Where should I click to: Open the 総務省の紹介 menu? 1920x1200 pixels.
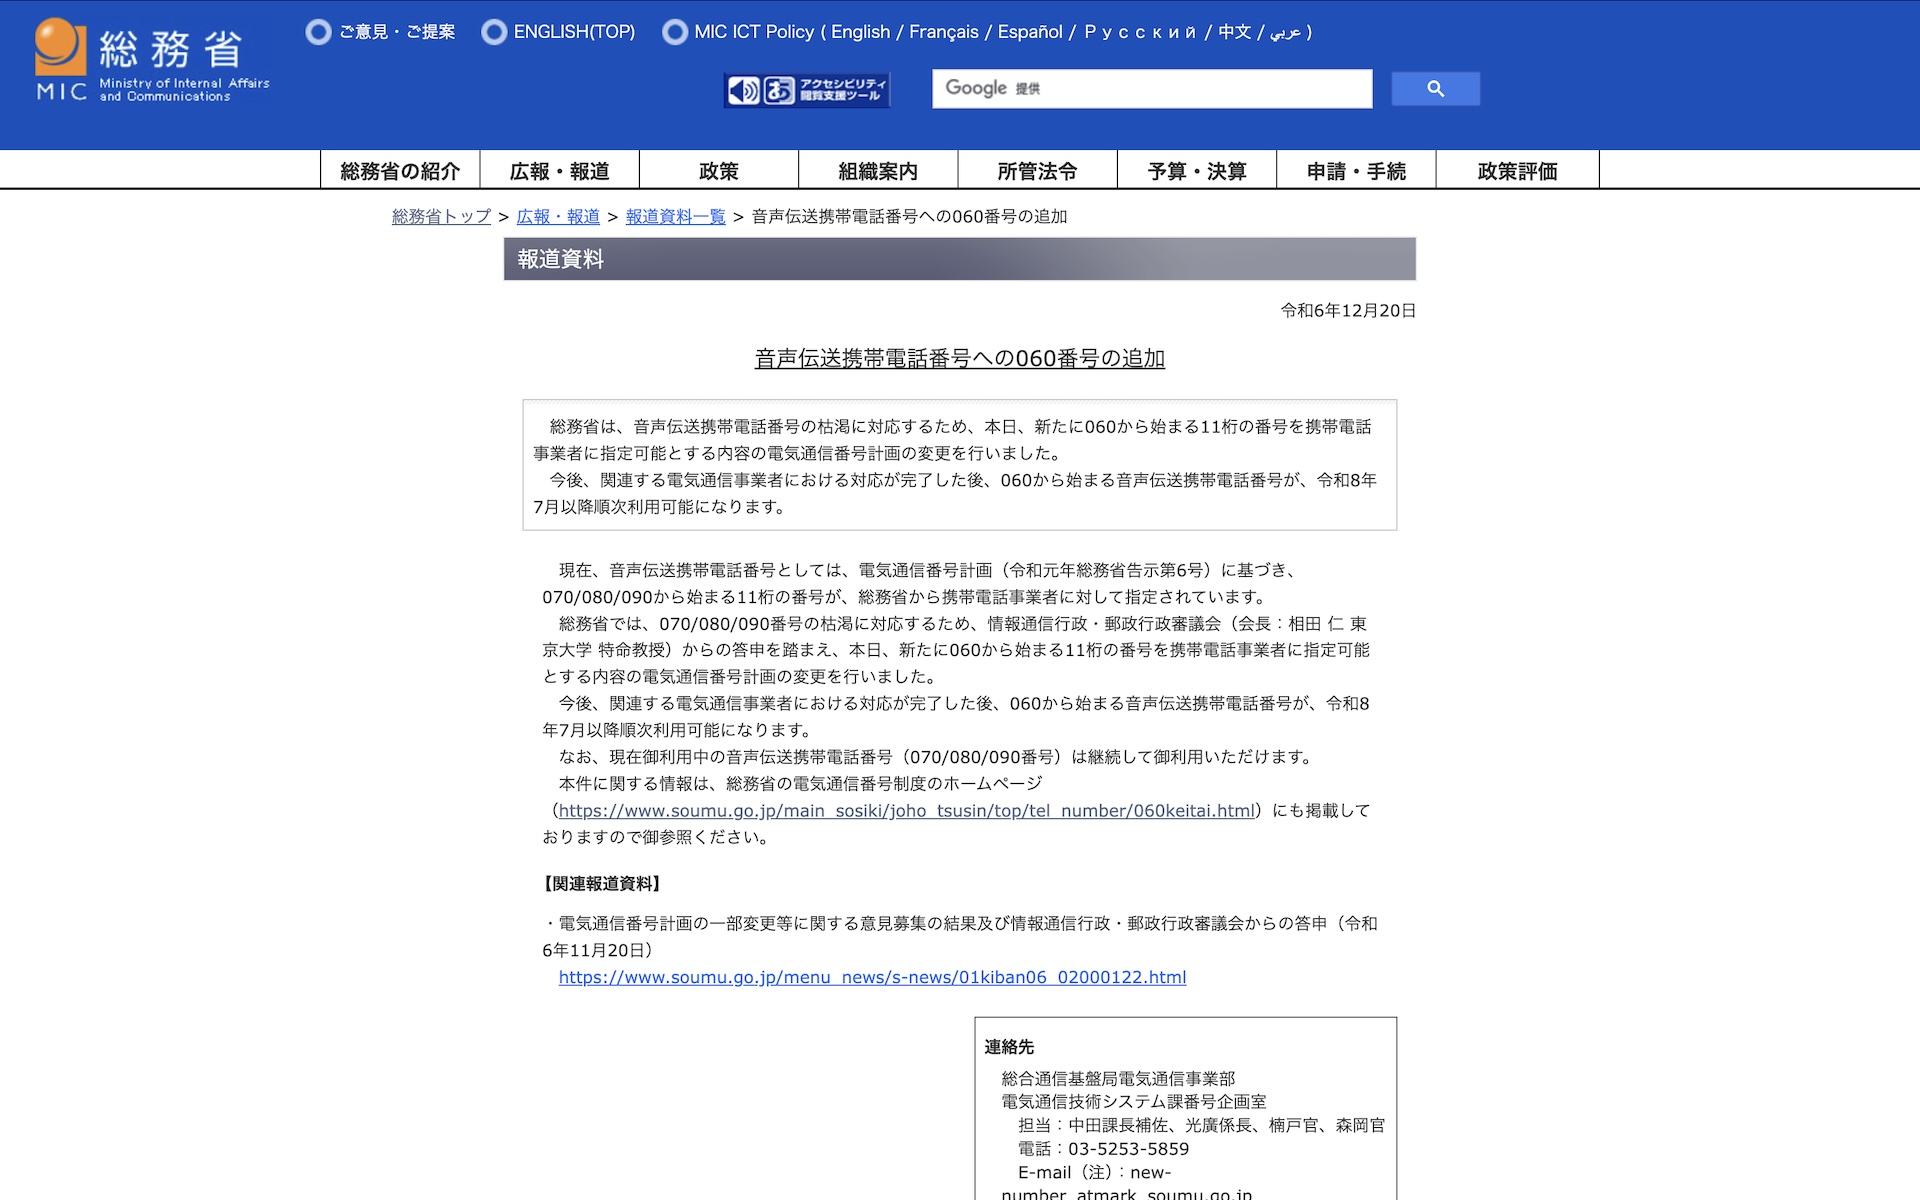tap(400, 171)
